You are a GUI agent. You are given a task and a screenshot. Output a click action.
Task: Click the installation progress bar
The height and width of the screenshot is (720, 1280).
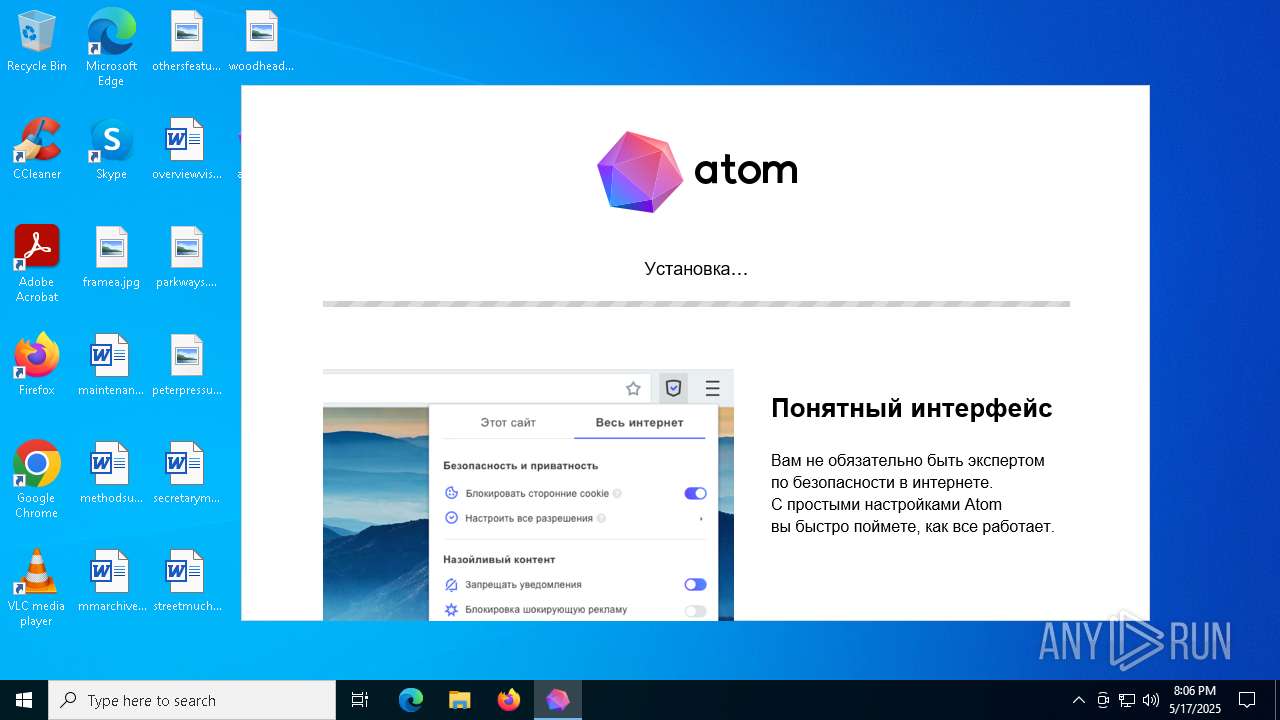696,303
